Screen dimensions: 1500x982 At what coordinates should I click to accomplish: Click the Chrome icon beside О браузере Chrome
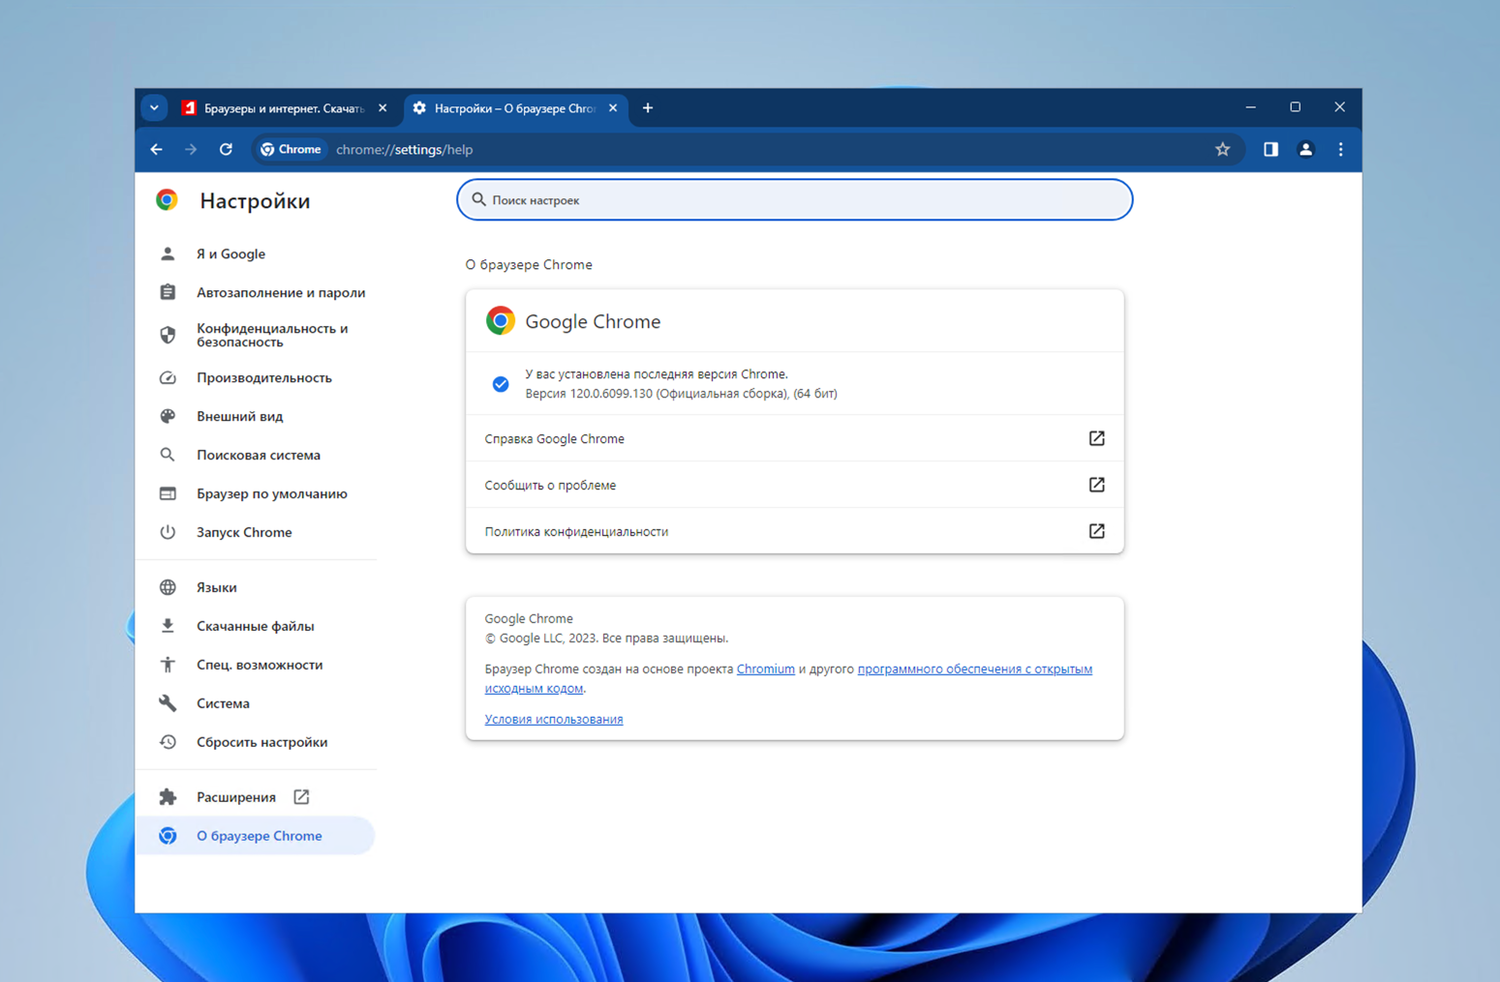(x=168, y=836)
